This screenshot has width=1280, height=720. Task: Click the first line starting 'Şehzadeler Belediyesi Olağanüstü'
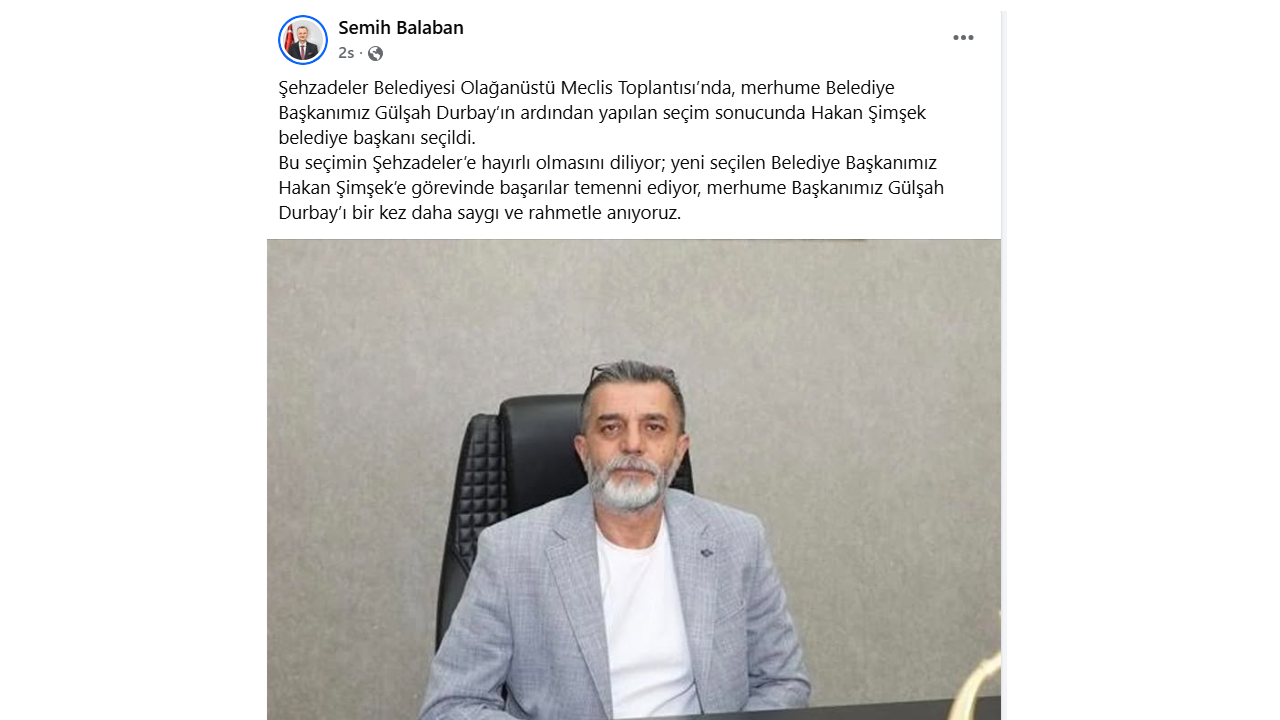[x=586, y=88]
